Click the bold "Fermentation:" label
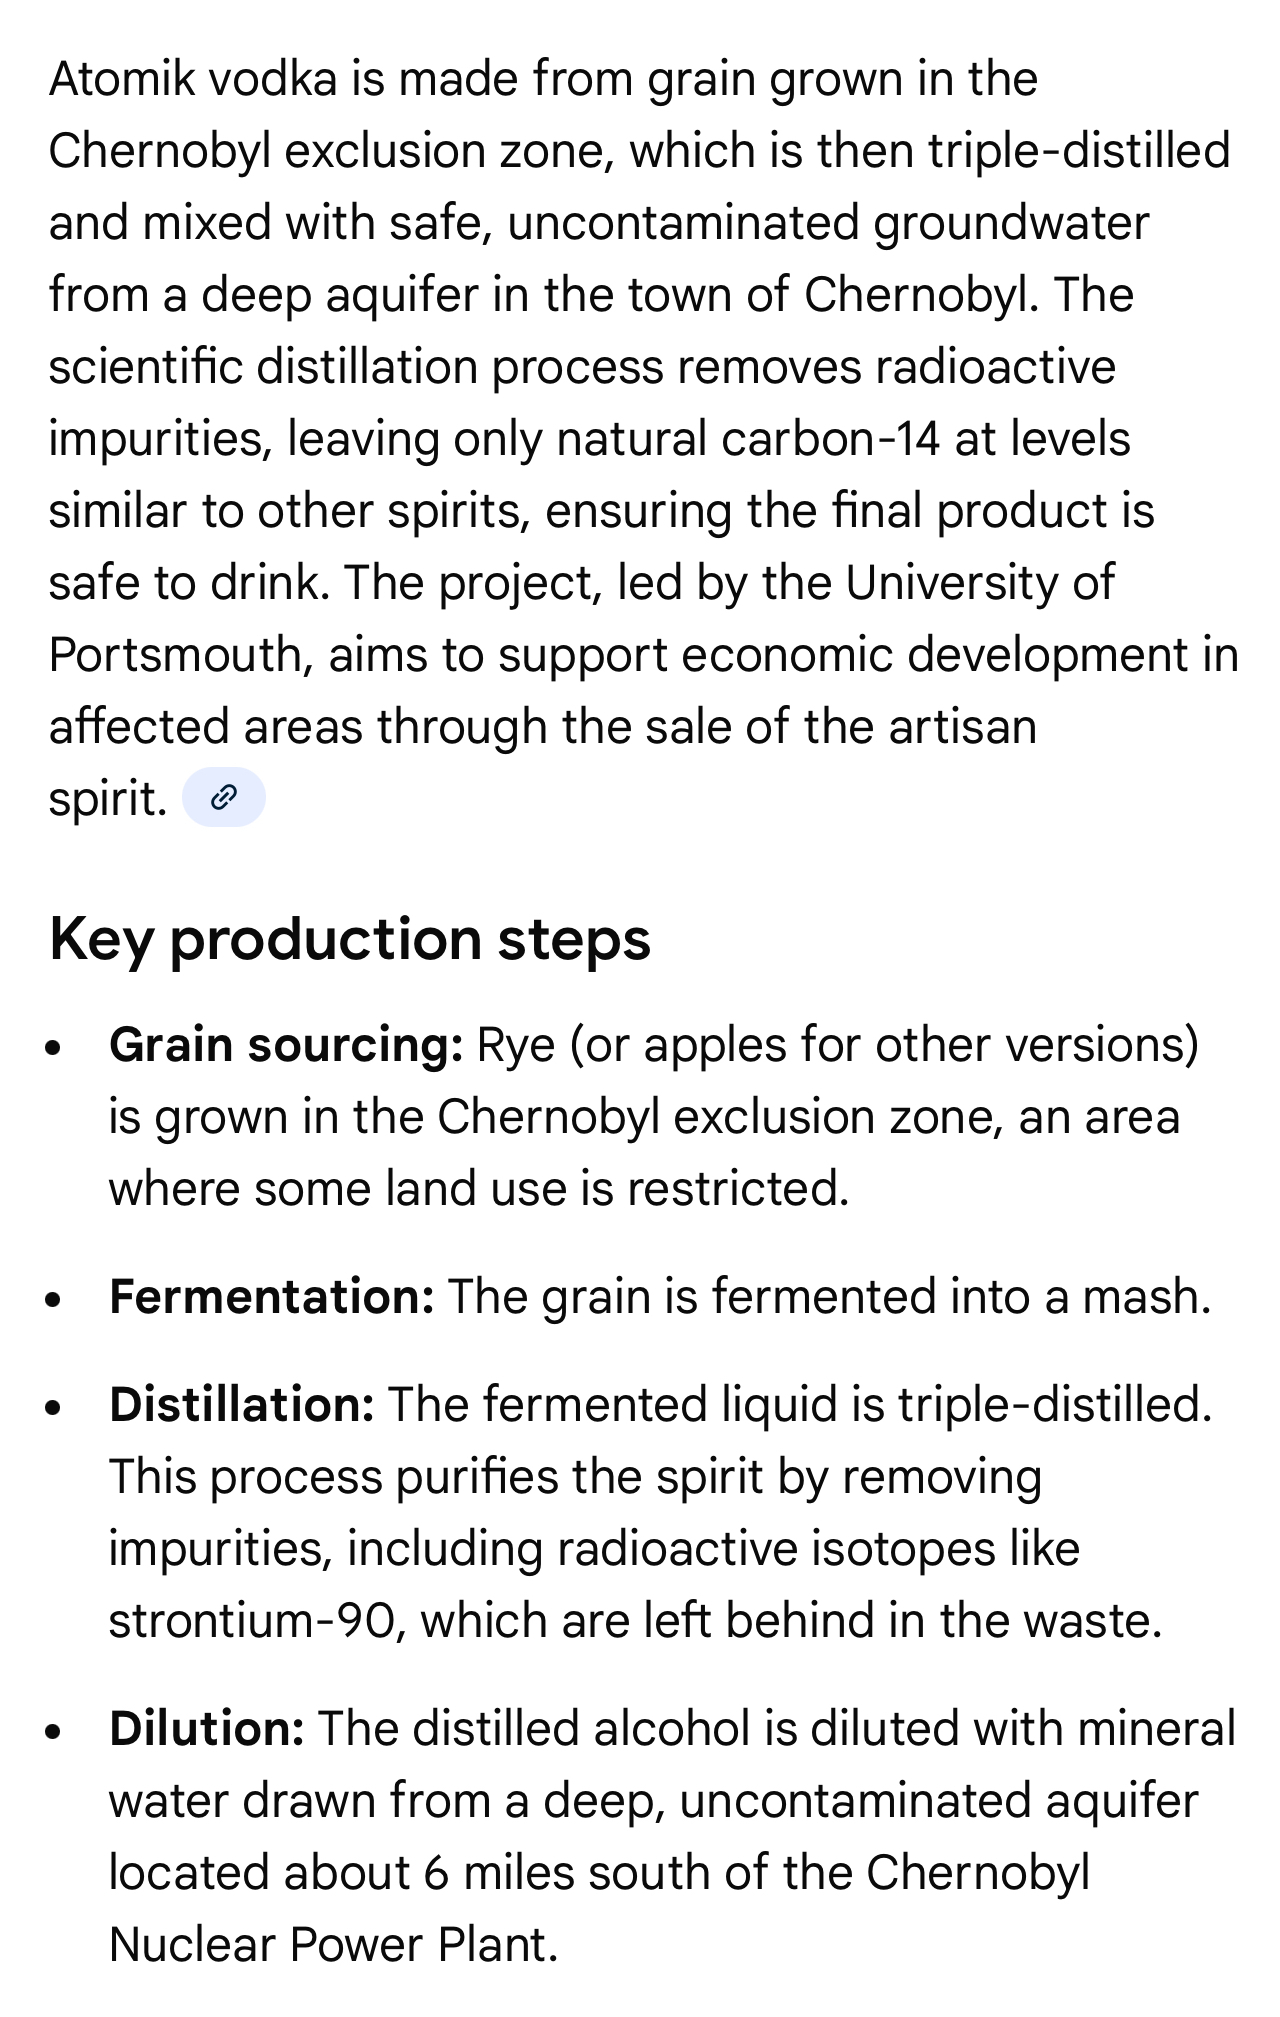 pos(271,1297)
